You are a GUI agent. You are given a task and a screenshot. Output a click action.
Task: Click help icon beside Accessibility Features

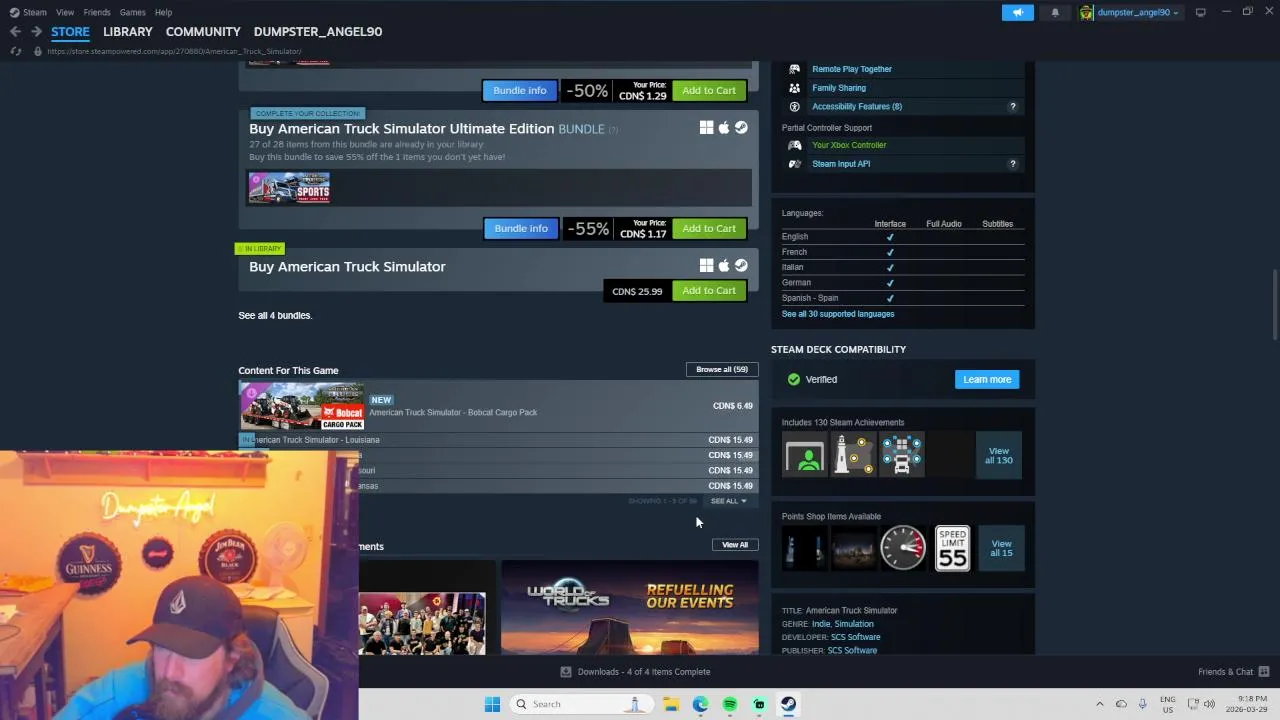tap(1012, 106)
